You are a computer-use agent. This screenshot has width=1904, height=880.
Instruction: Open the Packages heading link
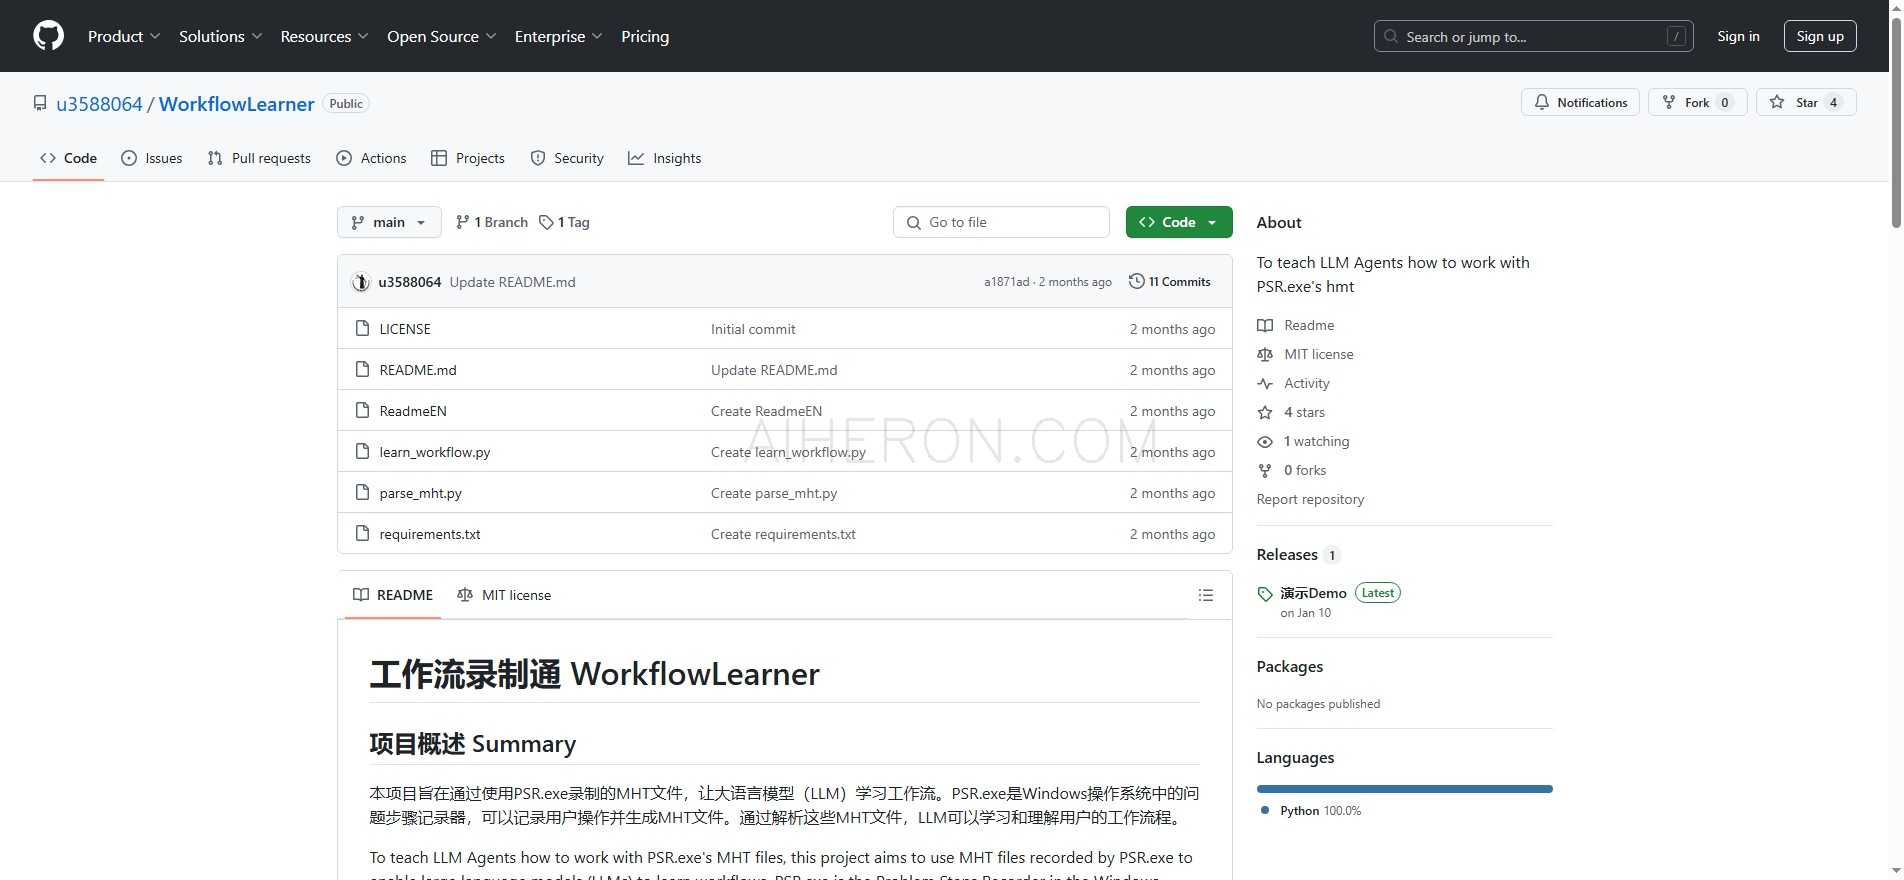click(x=1289, y=667)
